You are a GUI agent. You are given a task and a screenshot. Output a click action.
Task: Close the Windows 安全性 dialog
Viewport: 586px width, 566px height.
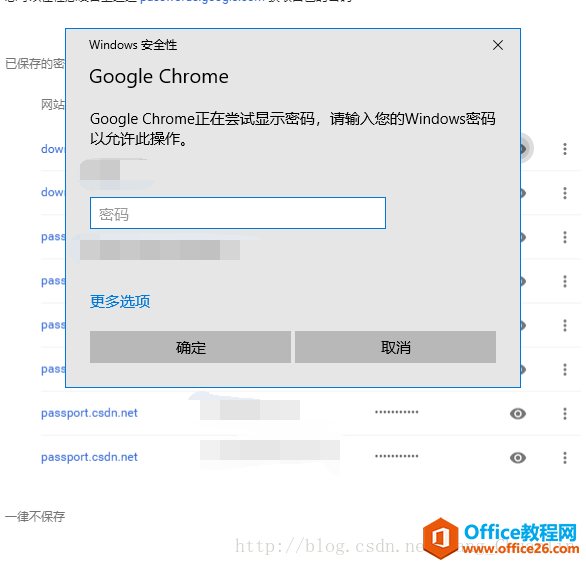498,45
